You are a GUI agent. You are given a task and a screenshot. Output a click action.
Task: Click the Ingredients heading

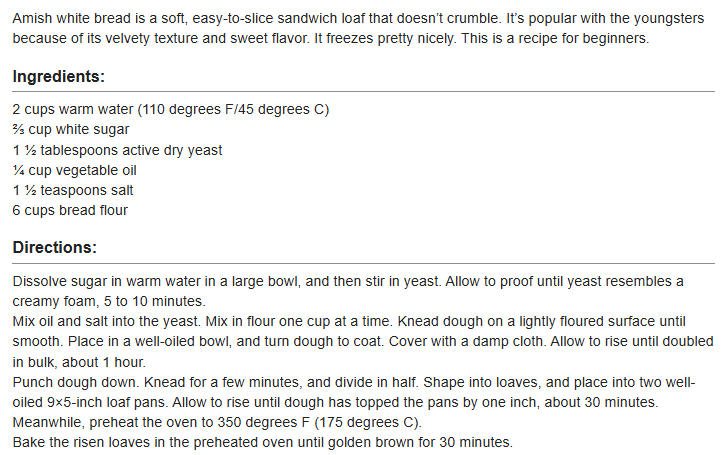[59, 76]
